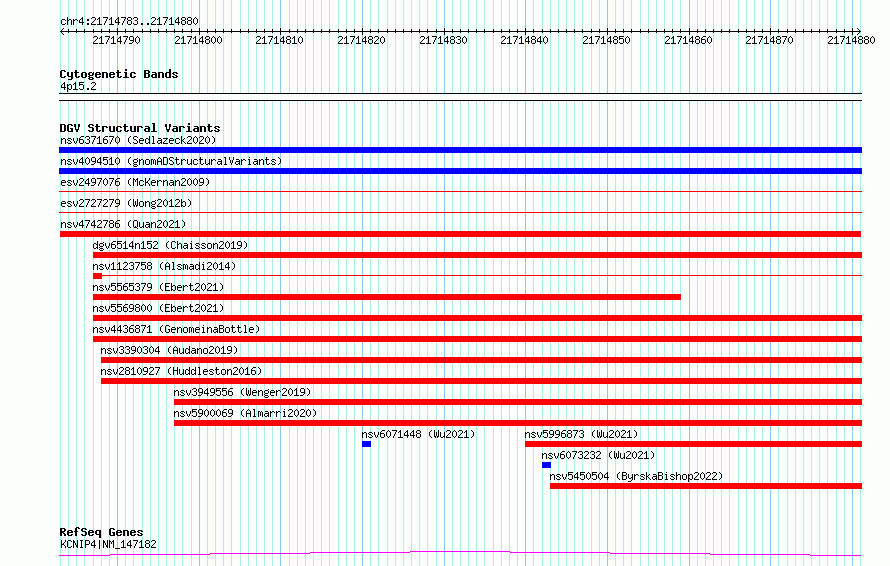Select the nsv4742786 (Quan2021) label
Viewport: 890px width, 566px height.
click(123, 224)
